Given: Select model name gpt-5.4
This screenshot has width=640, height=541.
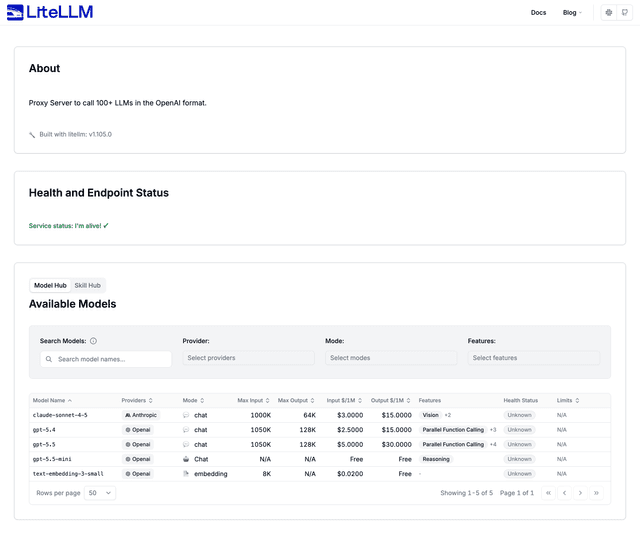Looking at the screenshot, I should [44, 430].
